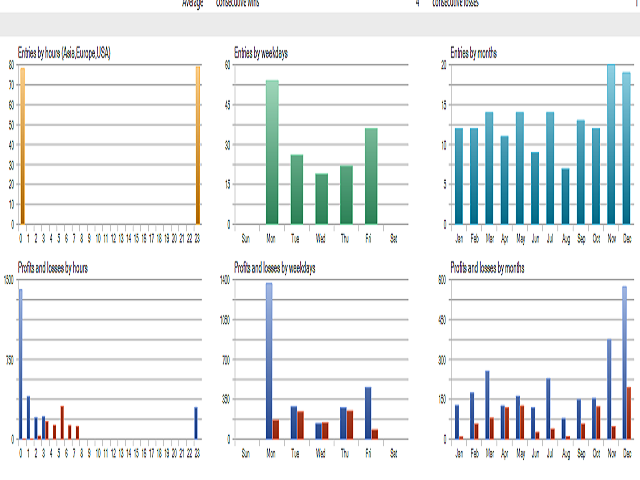Select the red Thu loss bar in weekdays chart

point(350,425)
